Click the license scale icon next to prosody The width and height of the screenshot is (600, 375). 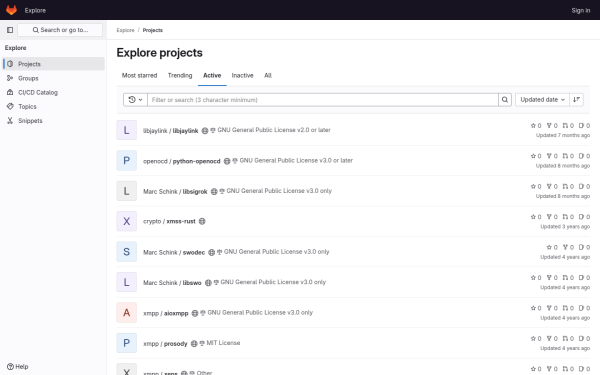(202, 343)
